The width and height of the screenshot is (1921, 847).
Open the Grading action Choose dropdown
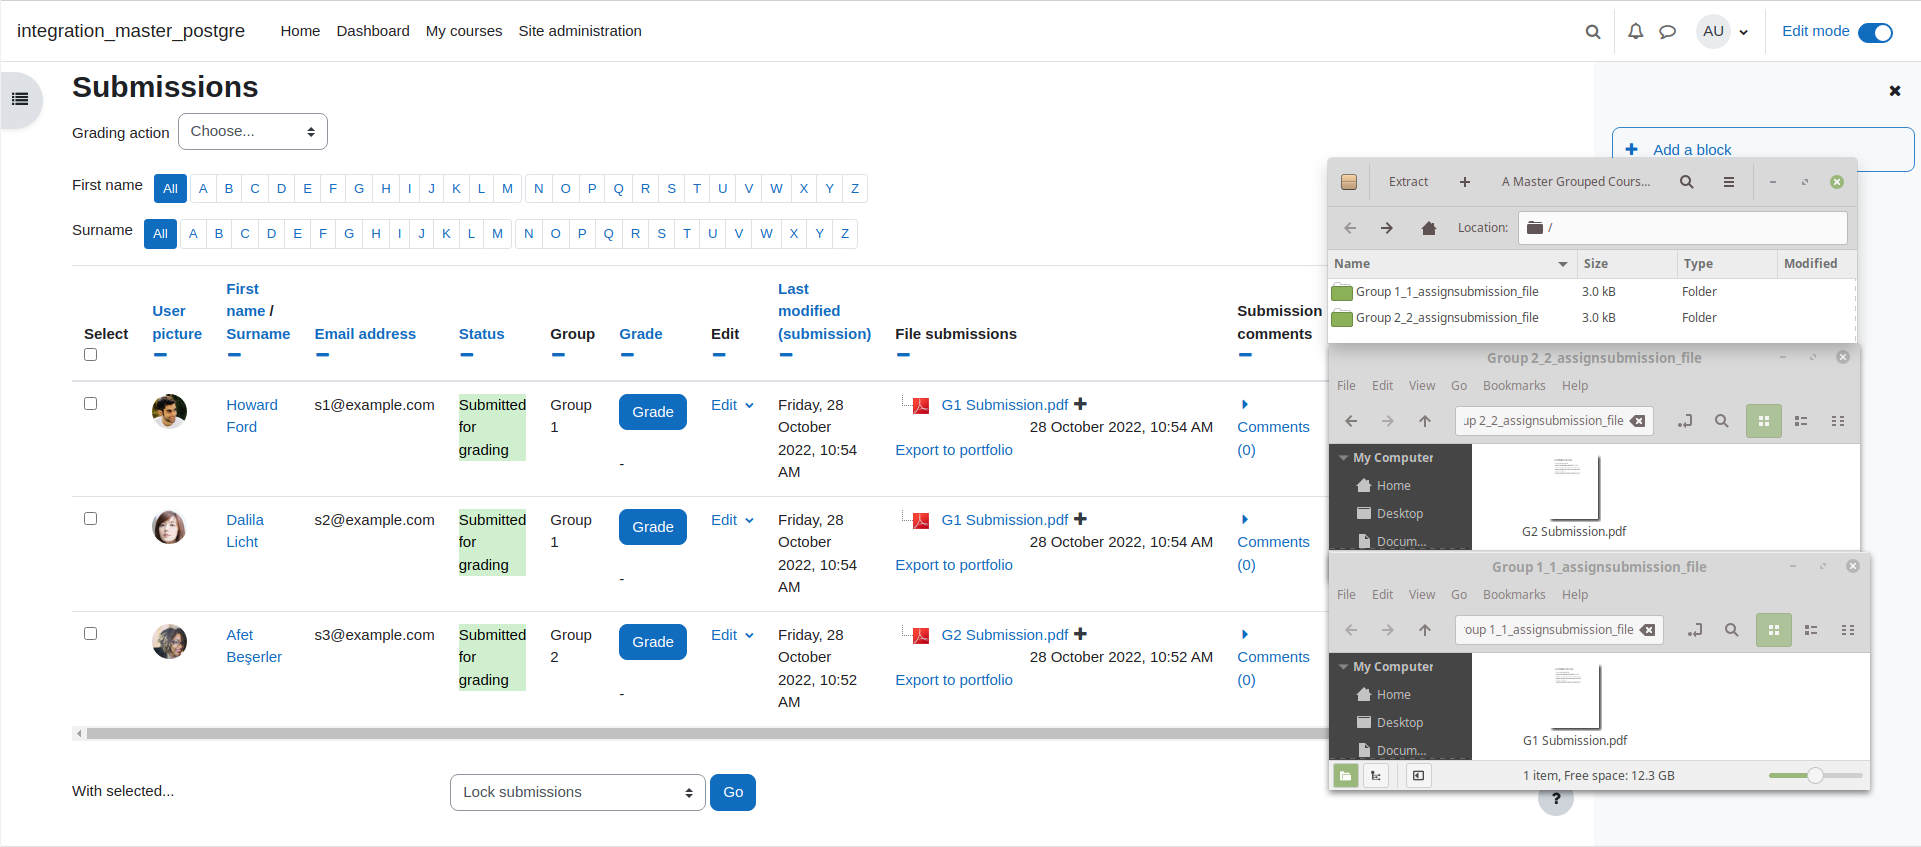[253, 132]
